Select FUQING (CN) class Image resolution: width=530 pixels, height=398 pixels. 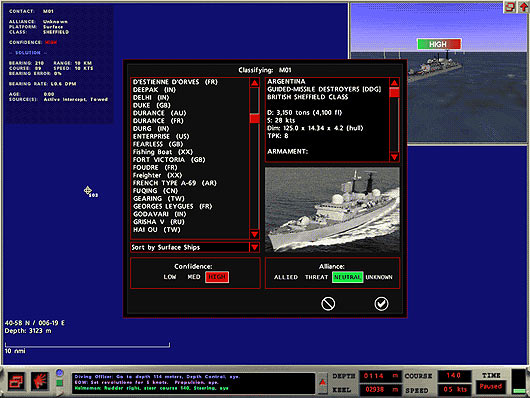[x=155, y=191]
